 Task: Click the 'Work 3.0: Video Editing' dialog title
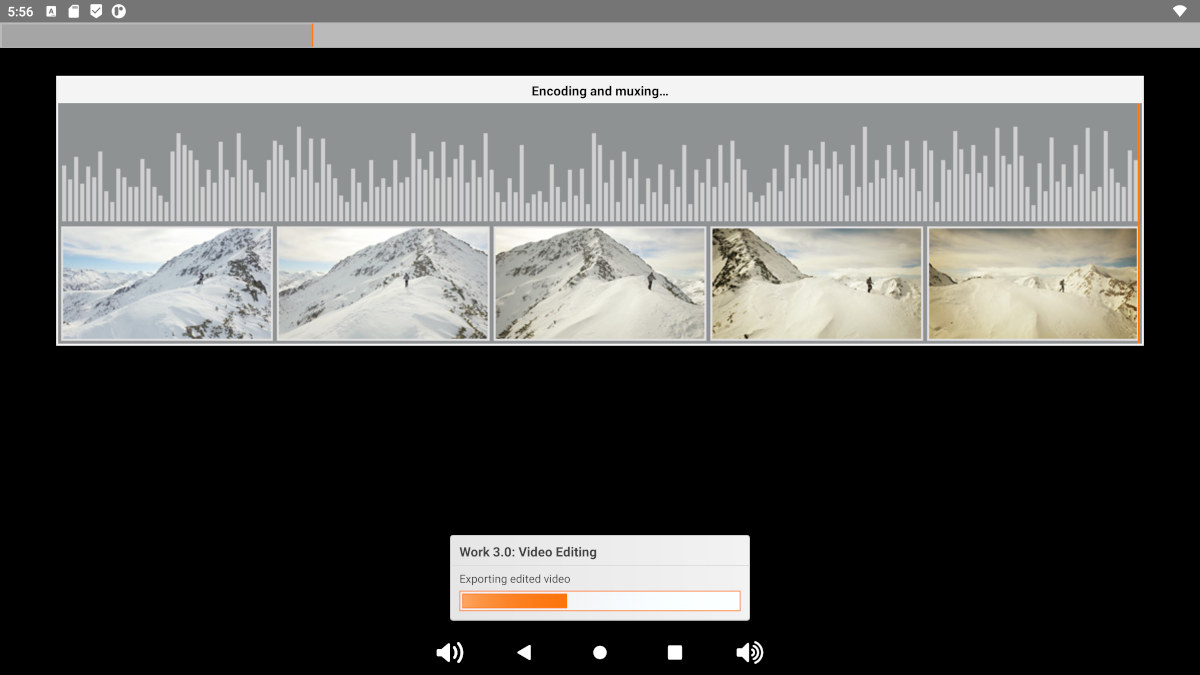pyautogui.click(x=528, y=552)
